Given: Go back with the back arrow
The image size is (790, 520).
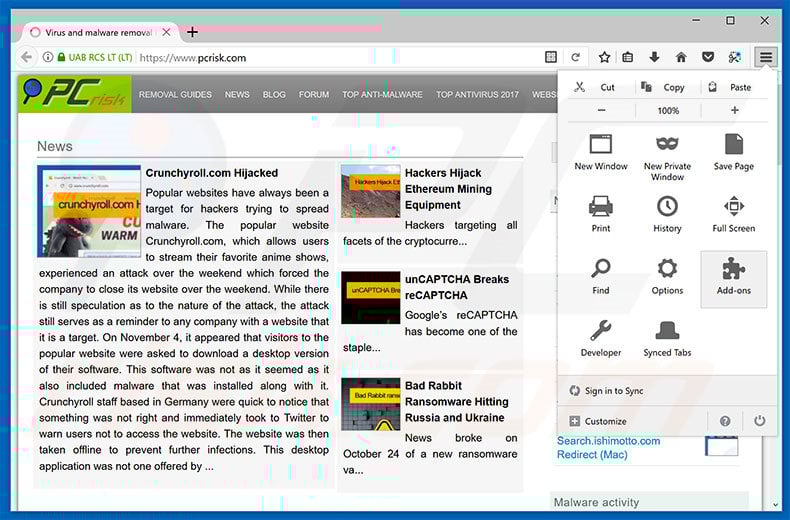Looking at the screenshot, I should [27, 57].
